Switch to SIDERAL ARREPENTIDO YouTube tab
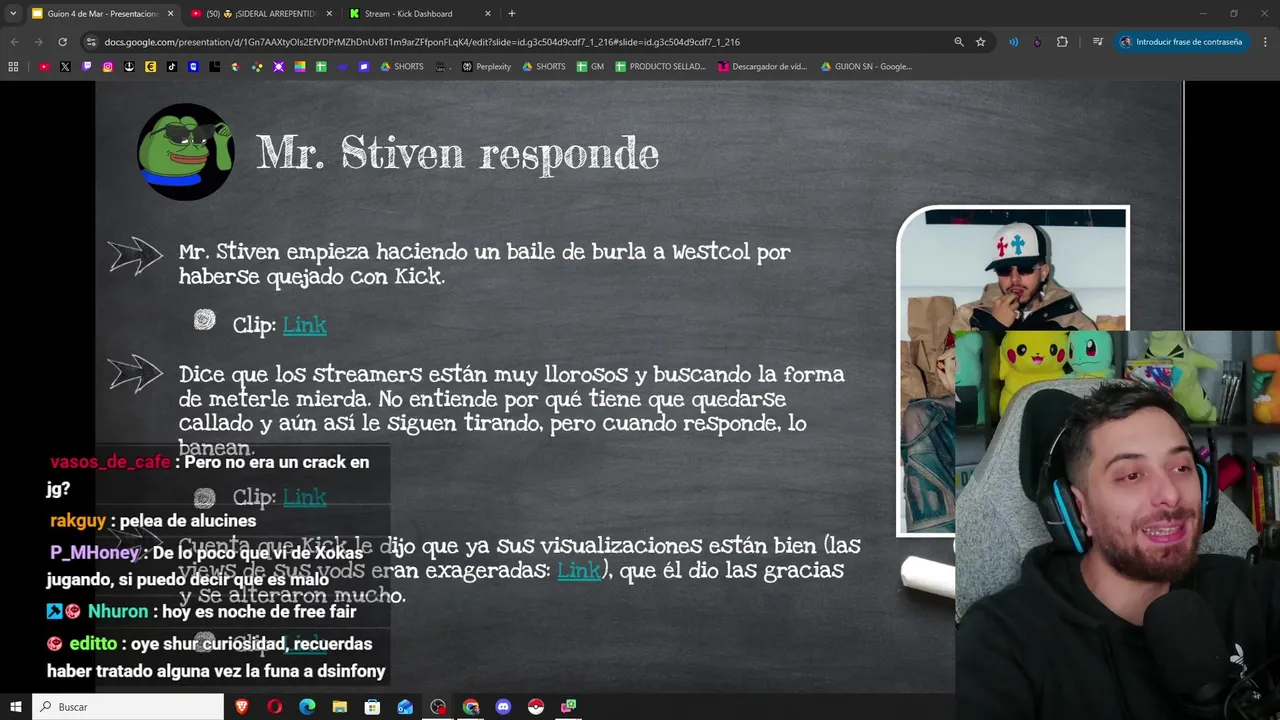This screenshot has height=720, width=1280. click(261, 14)
